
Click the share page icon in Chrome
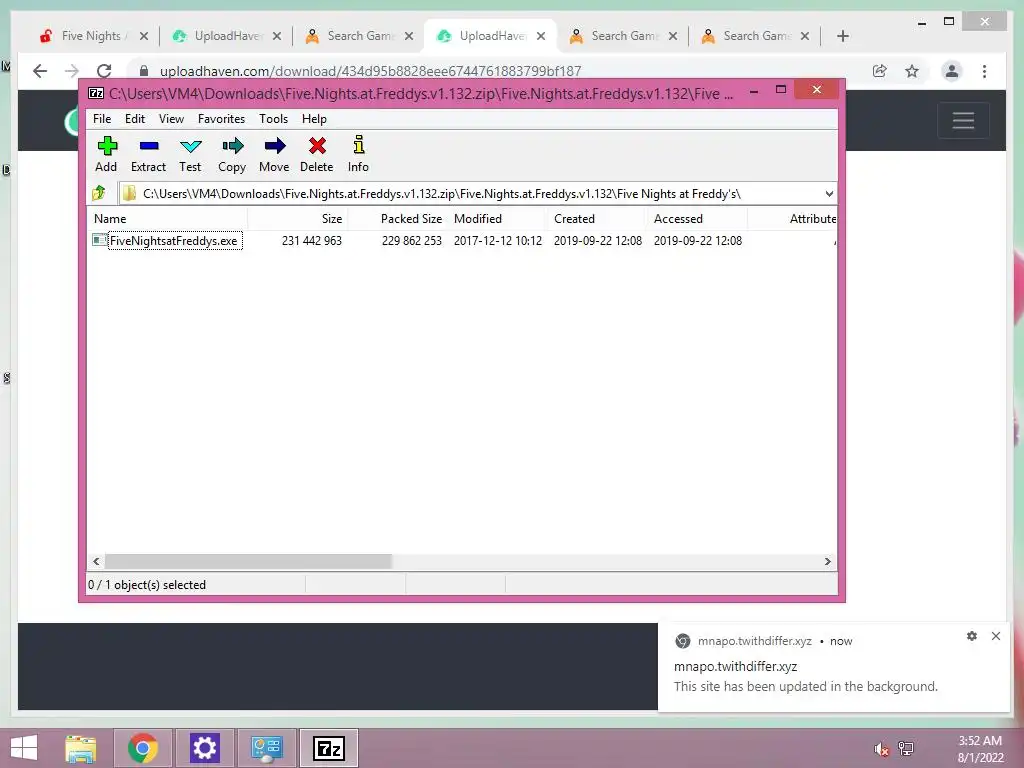click(880, 71)
